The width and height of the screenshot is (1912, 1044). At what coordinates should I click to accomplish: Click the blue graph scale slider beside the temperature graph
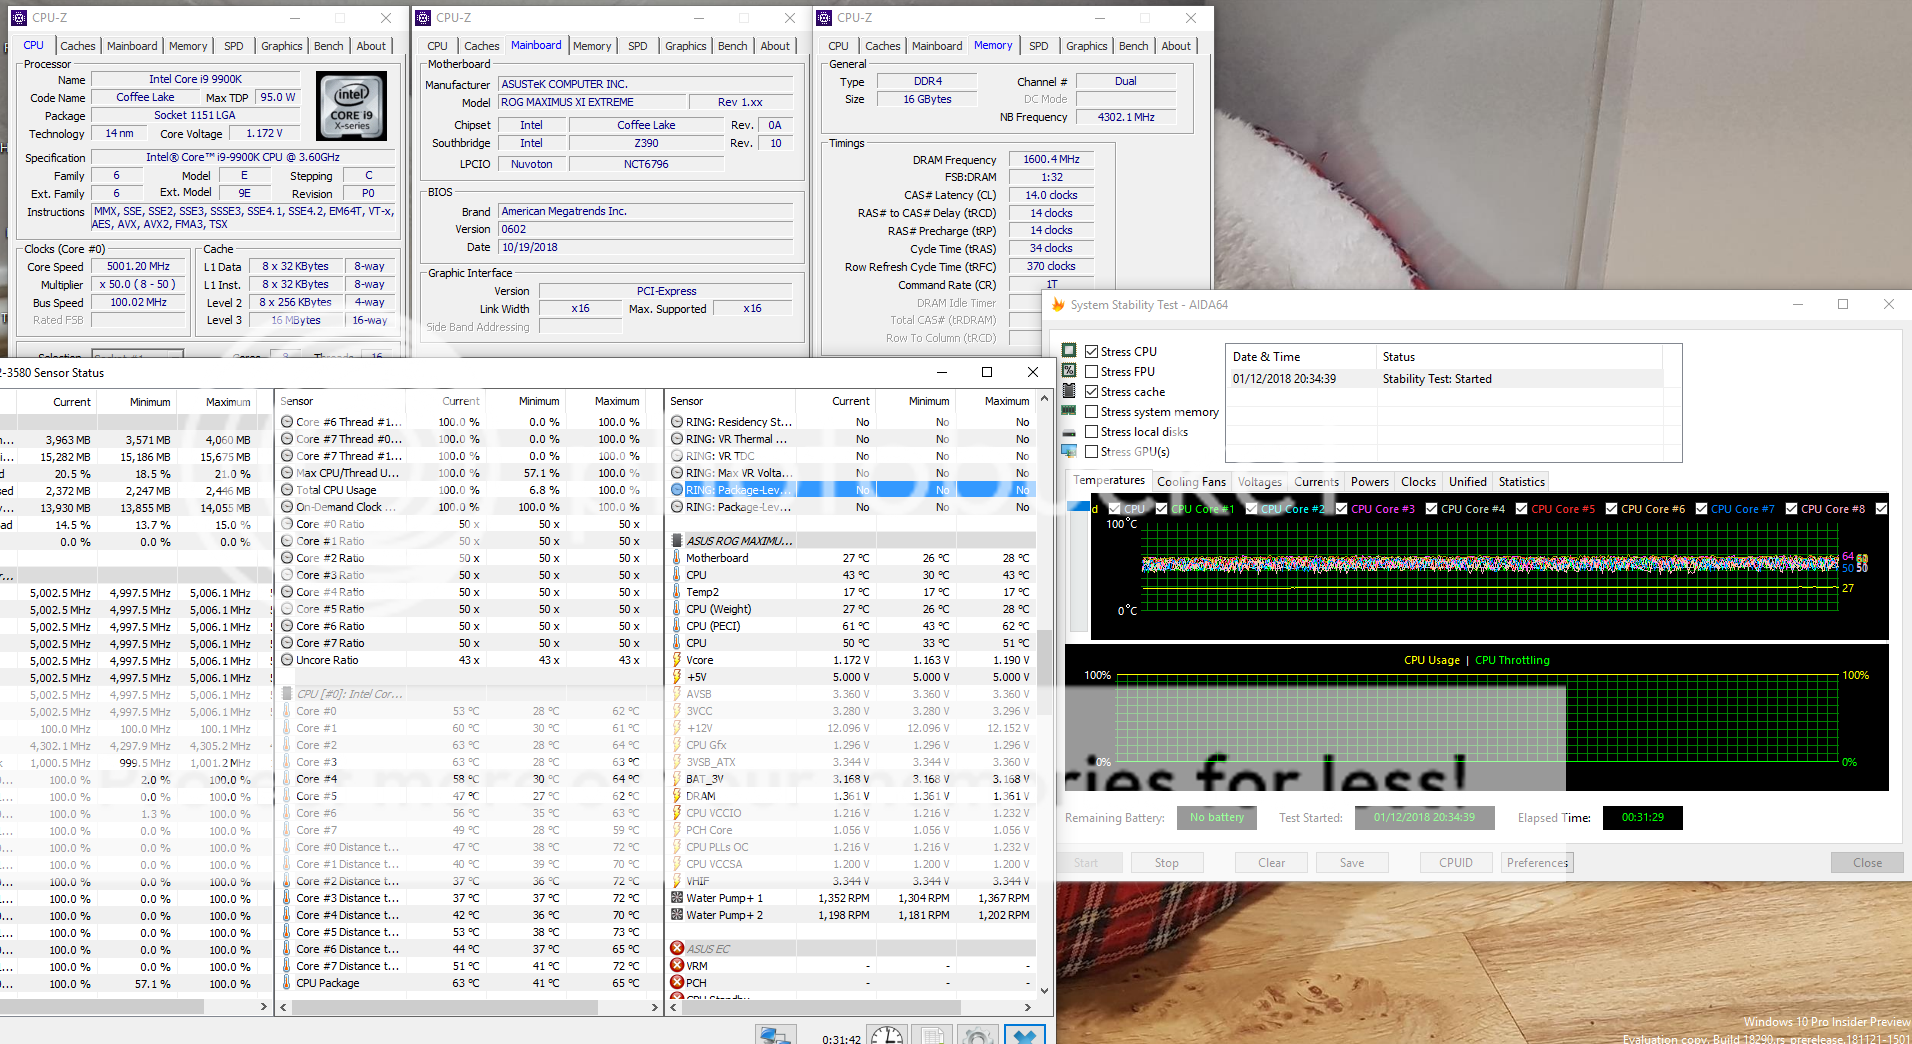click(1078, 508)
